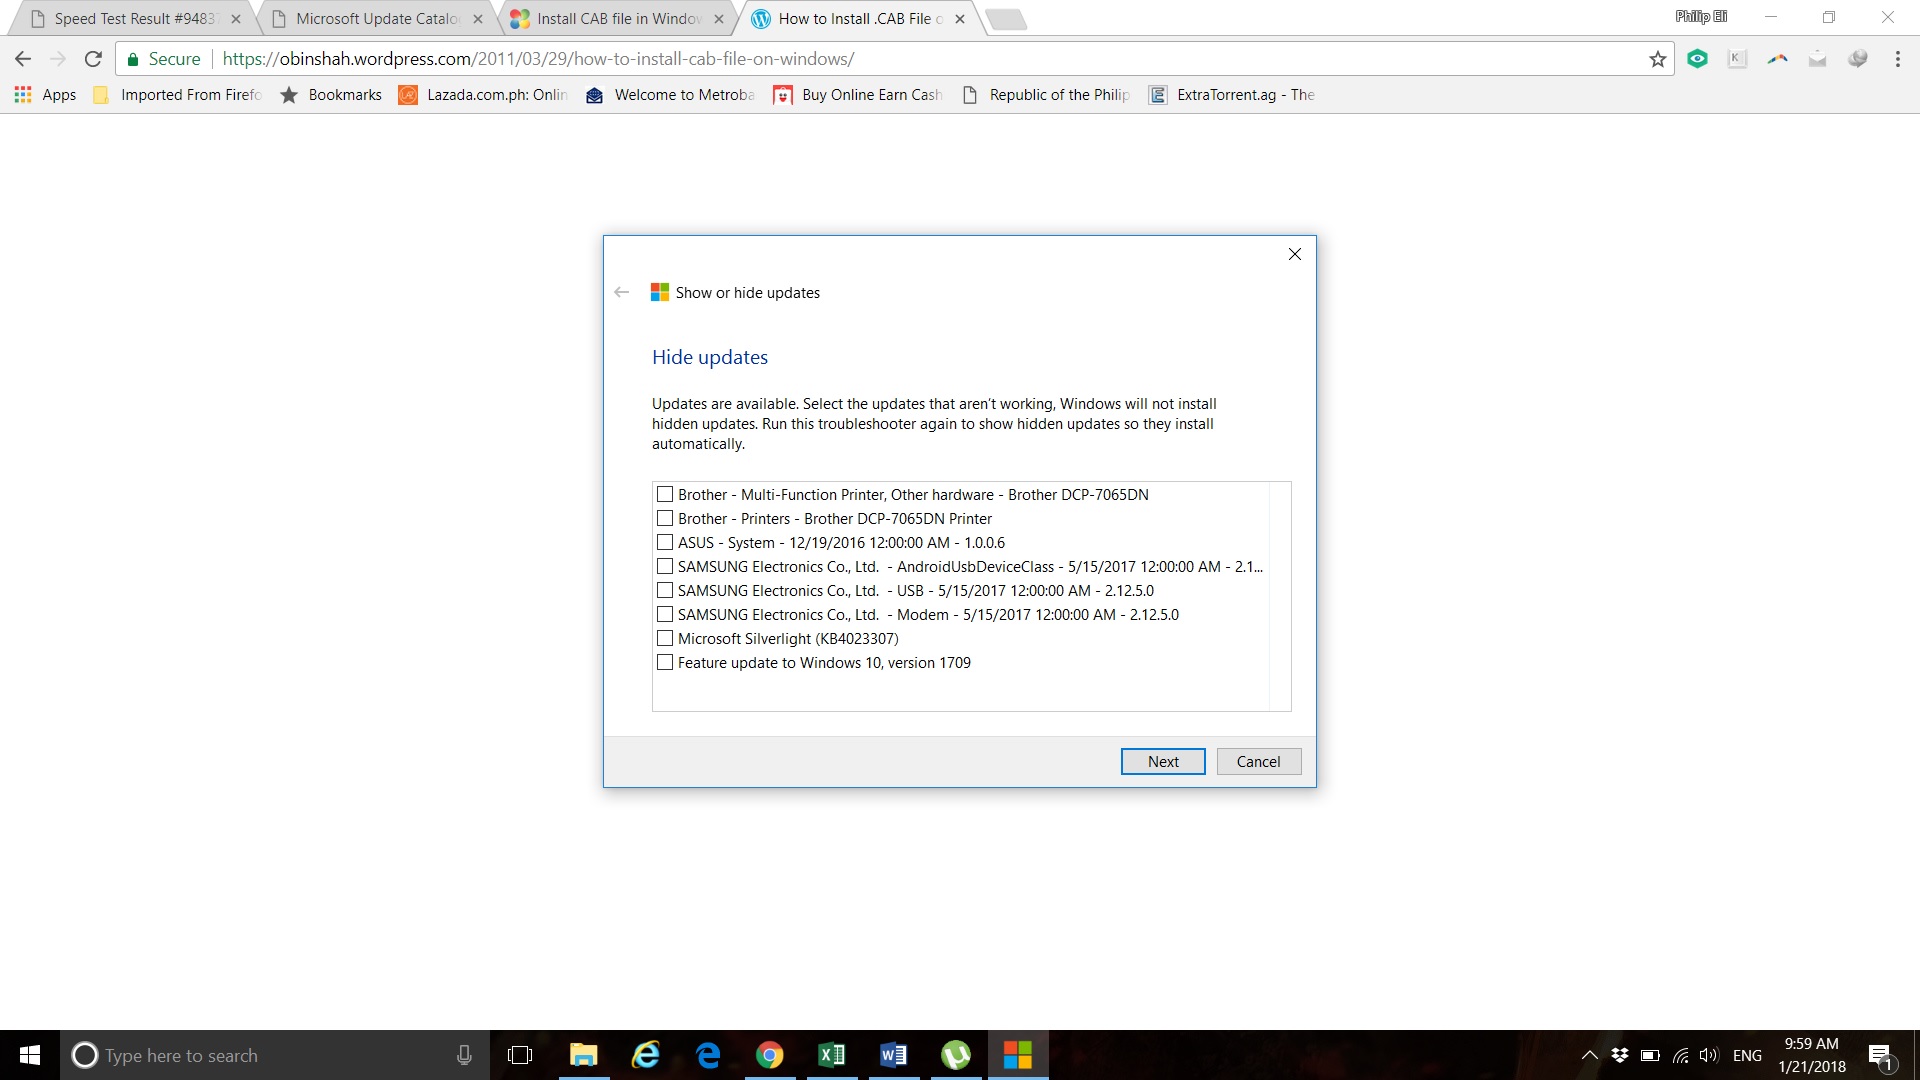Viewport: 1920px width, 1080px height.
Task: Check Microsoft Silverlight (KB4023307) checkbox
Action: coord(666,638)
